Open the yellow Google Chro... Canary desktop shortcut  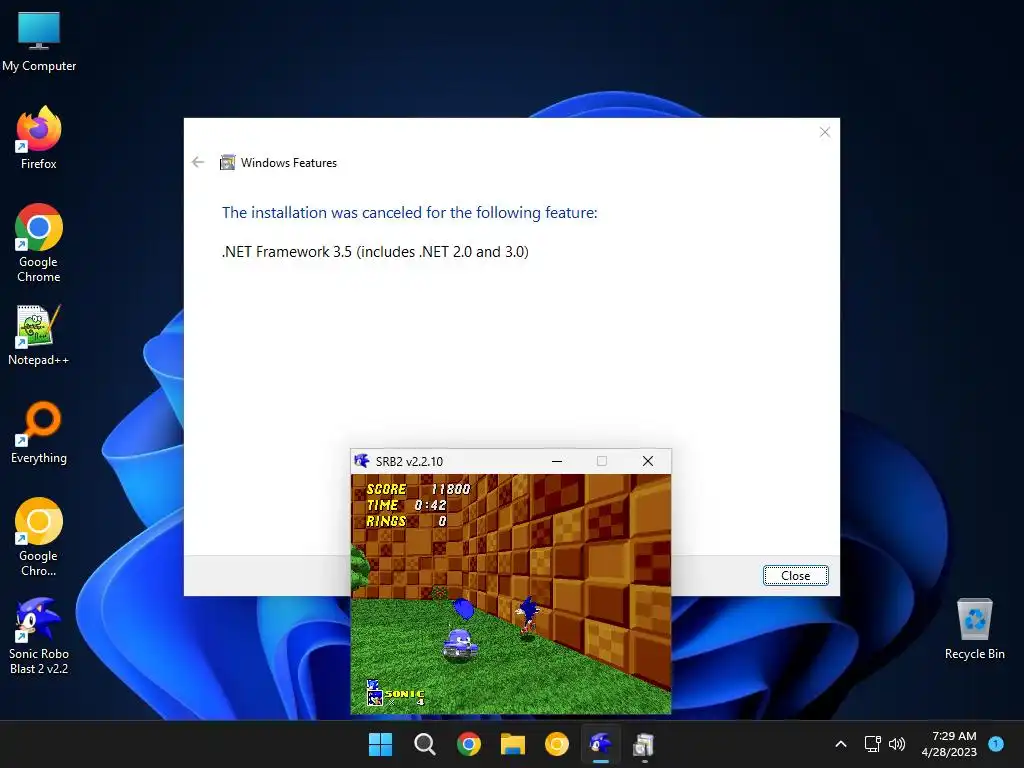(39, 537)
